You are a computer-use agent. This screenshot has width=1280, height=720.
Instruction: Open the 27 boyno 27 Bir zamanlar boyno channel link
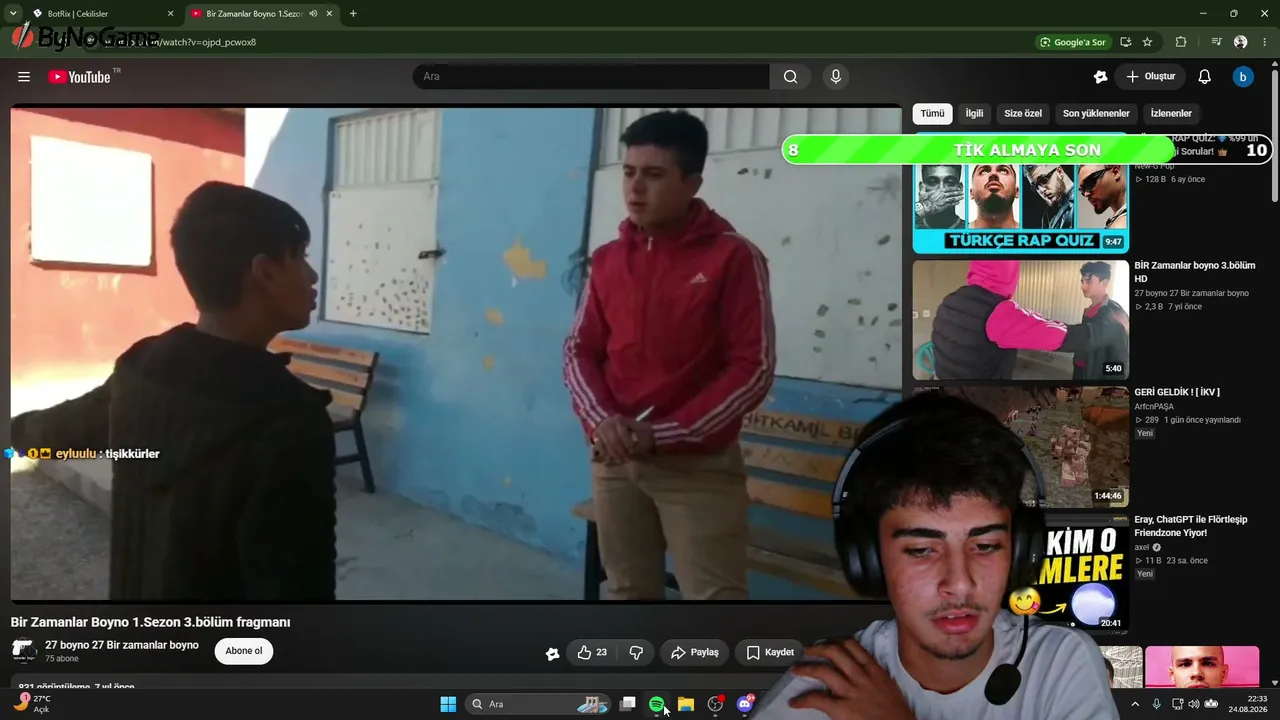coord(122,645)
